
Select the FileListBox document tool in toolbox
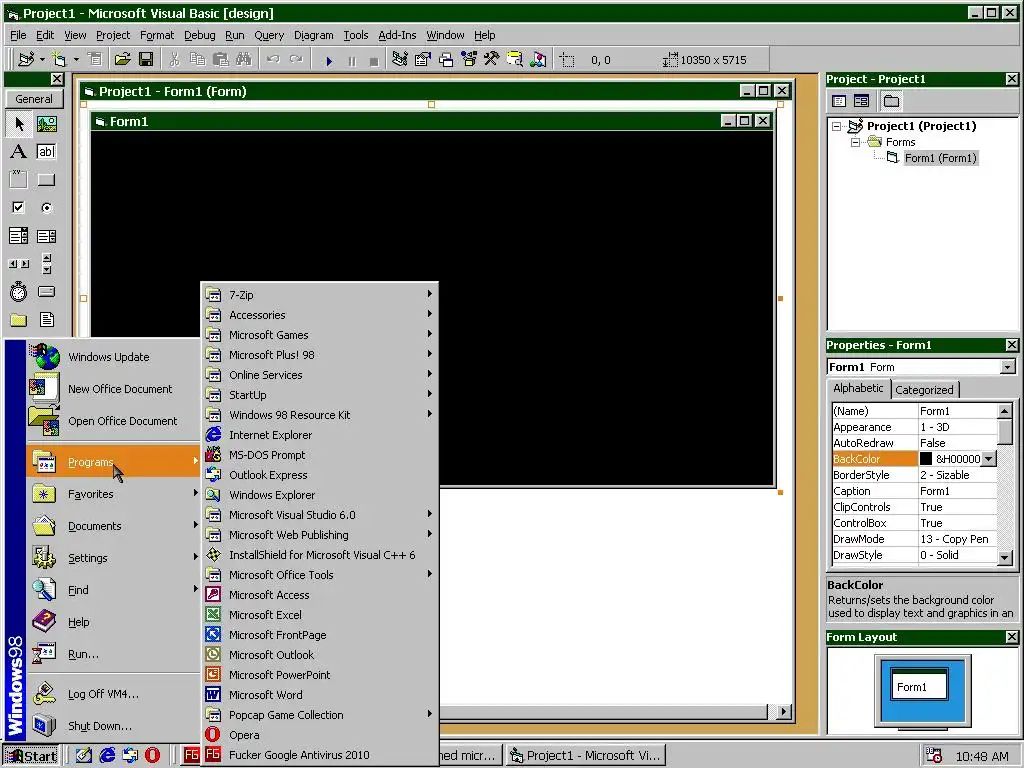[x=46, y=319]
